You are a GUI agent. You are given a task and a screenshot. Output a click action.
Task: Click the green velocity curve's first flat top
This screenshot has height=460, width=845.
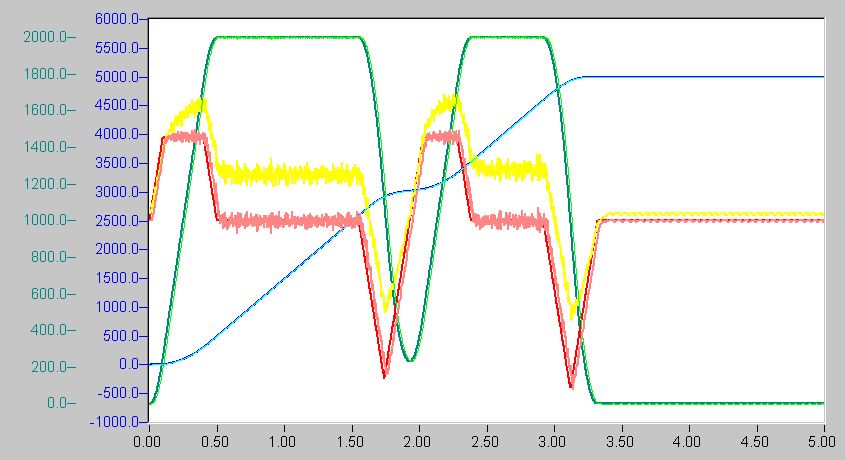(288, 37)
